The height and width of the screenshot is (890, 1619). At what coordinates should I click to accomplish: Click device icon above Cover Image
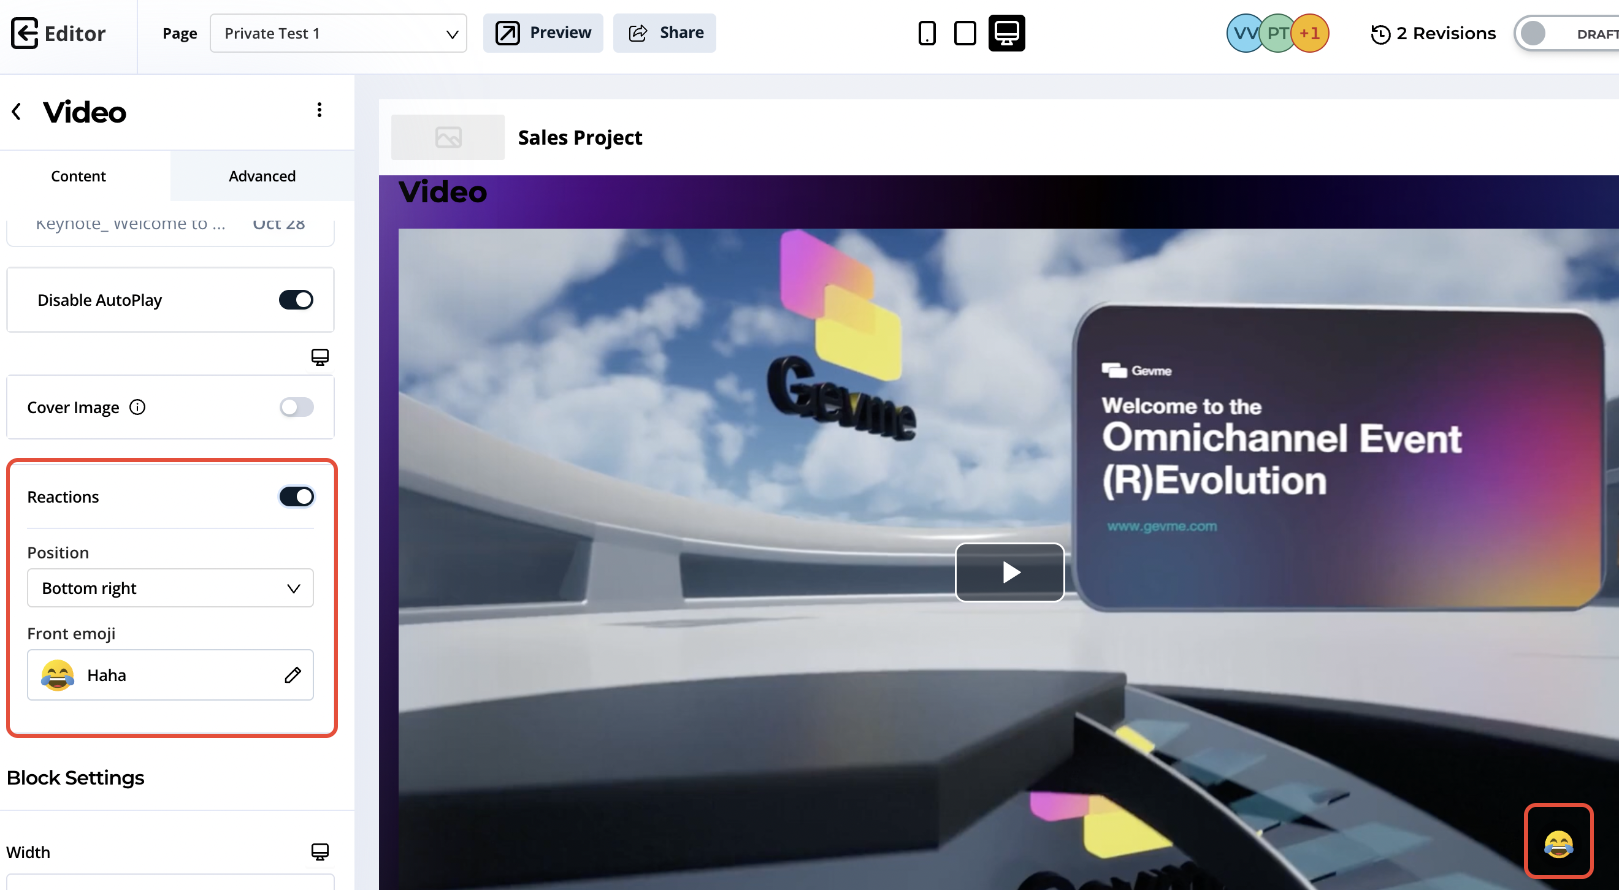(x=320, y=357)
